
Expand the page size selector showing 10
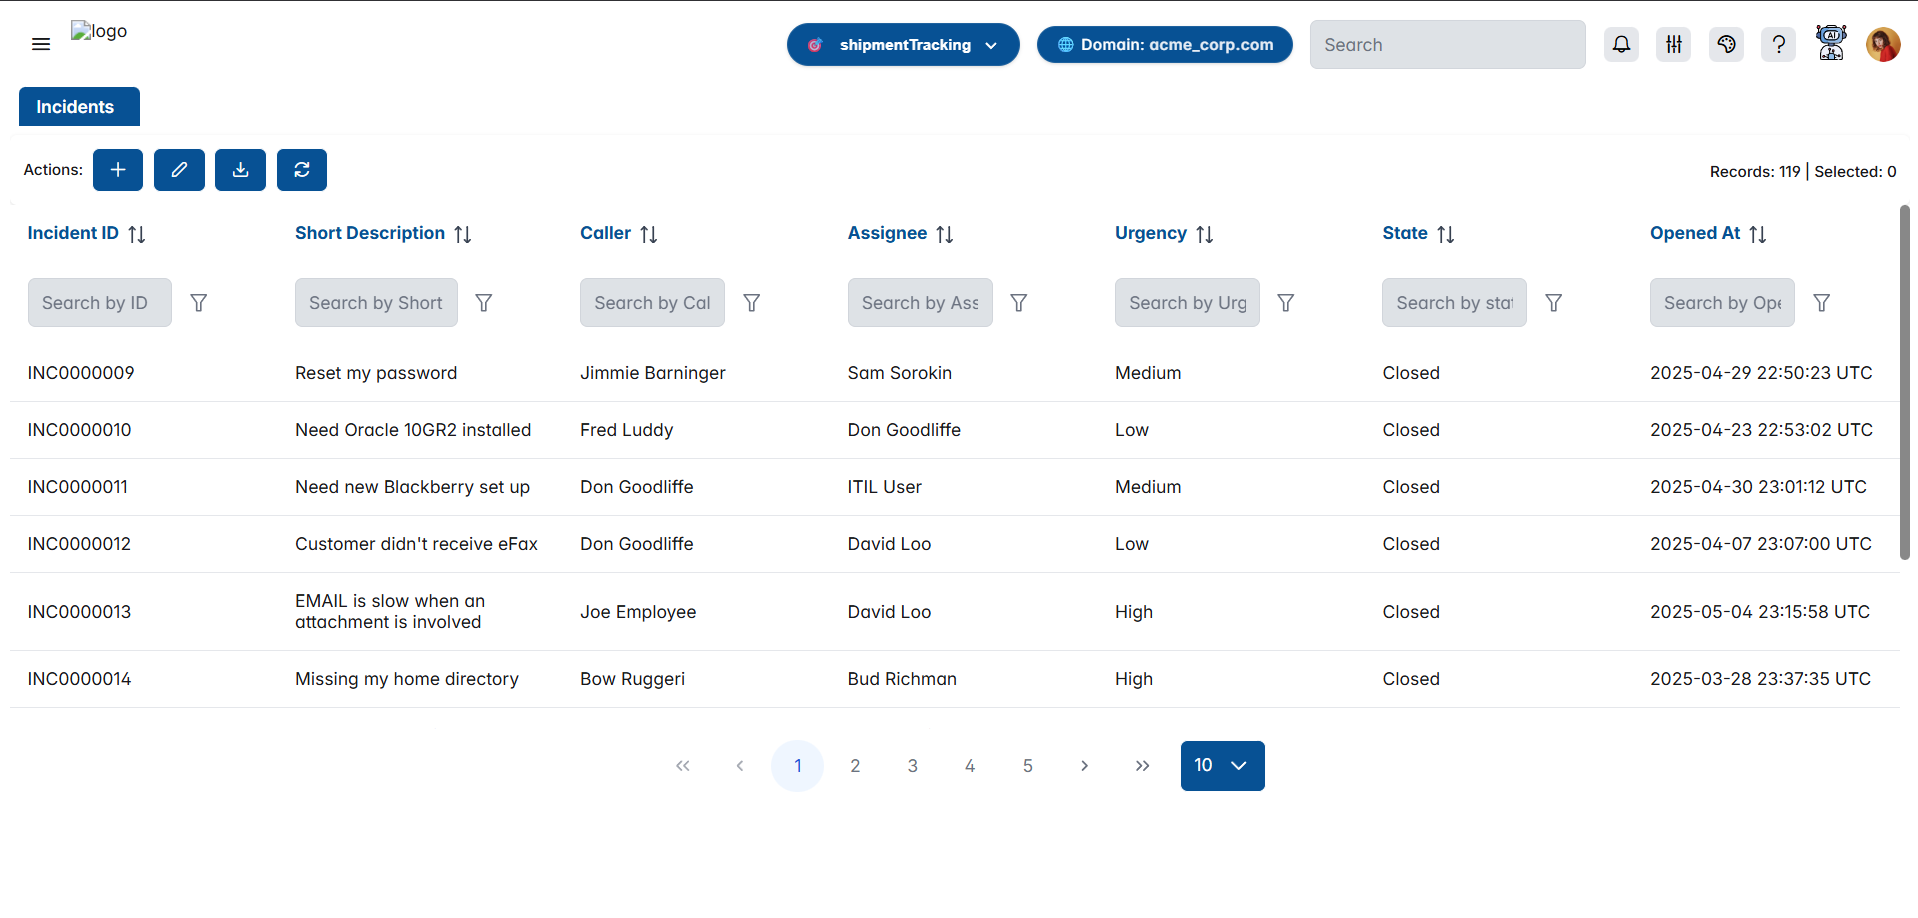click(1221, 765)
